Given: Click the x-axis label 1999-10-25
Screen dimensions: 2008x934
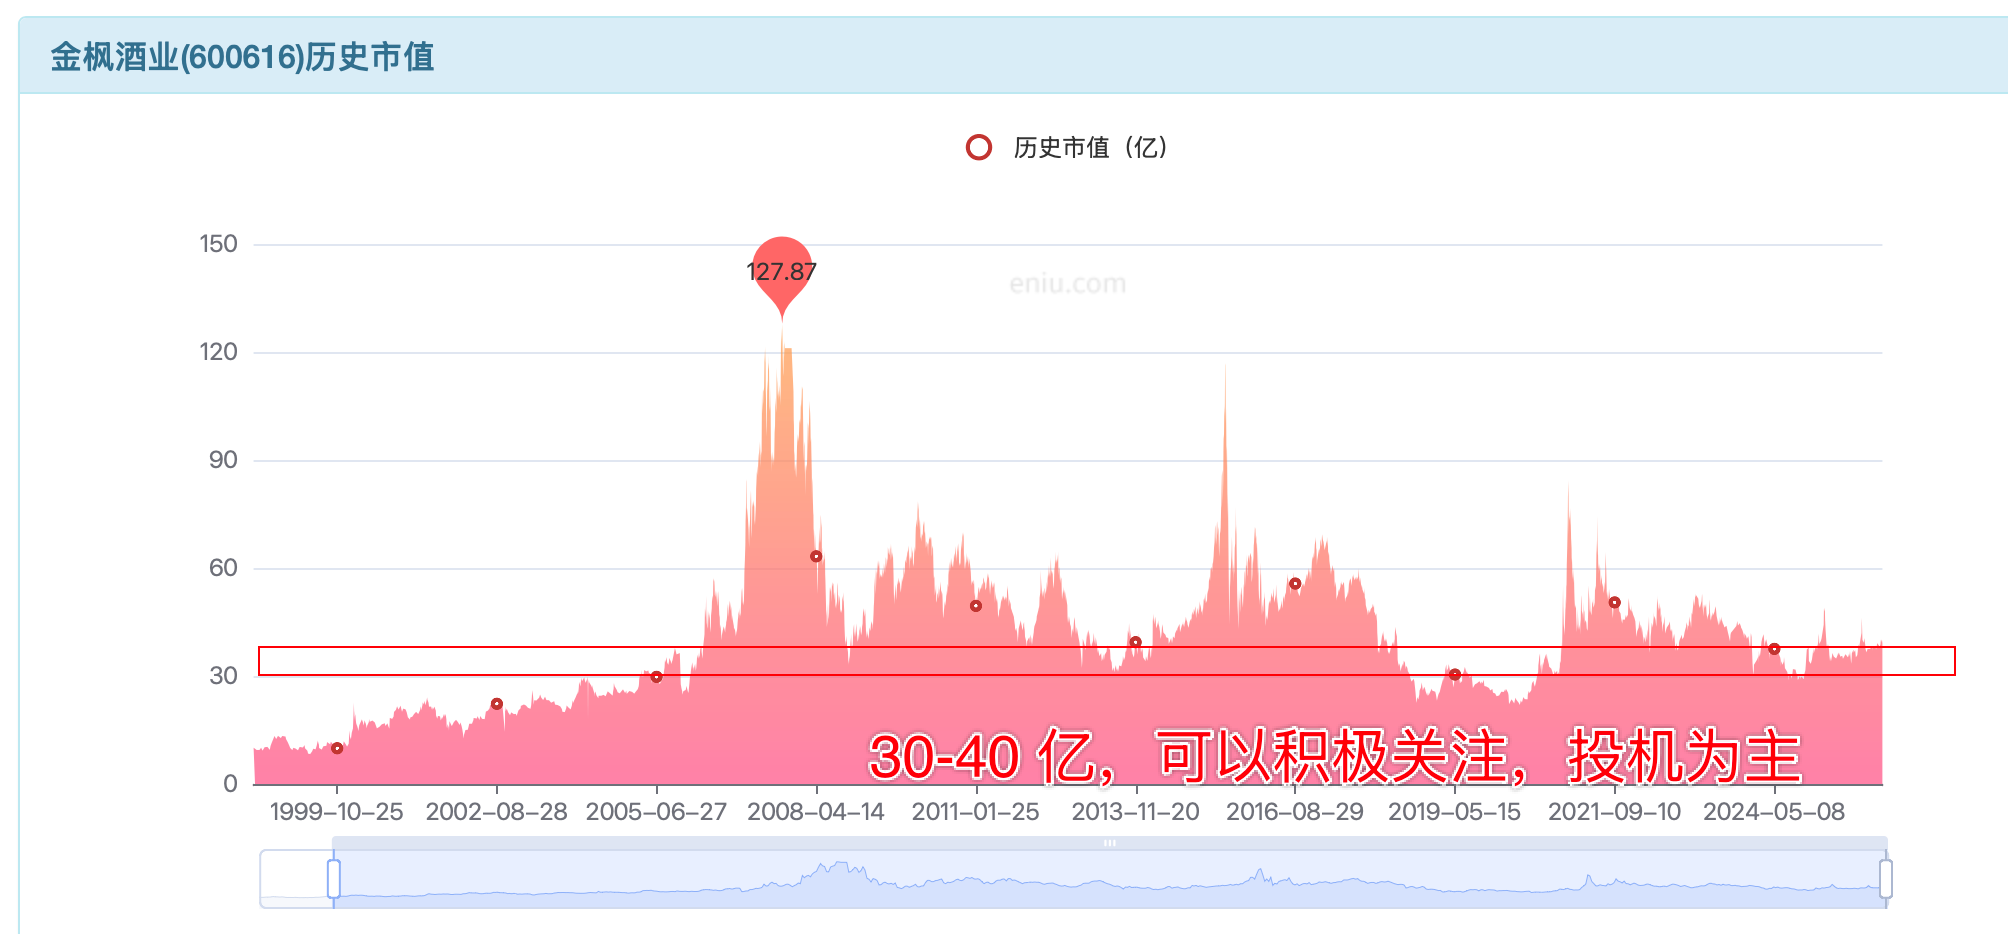Looking at the screenshot, I should tap(337, 812).
